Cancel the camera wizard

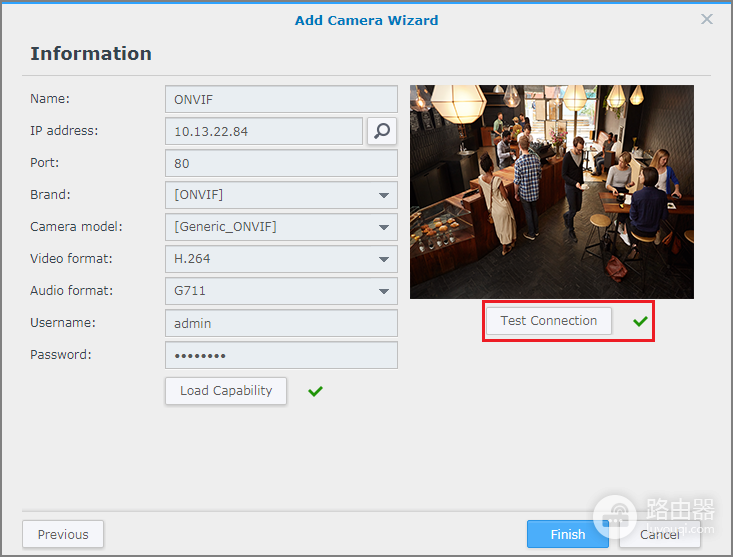[x=660, y=534]
